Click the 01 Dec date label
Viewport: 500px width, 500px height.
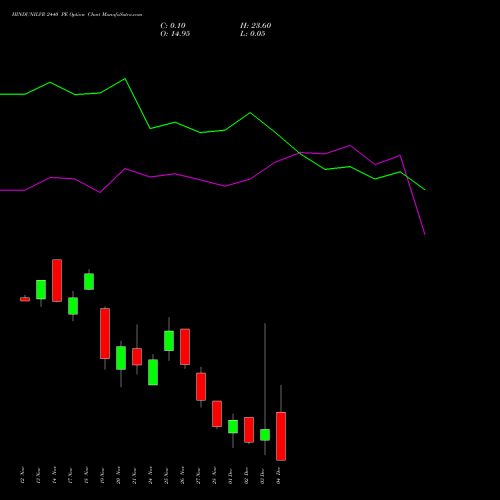click(x=231, y=475)
